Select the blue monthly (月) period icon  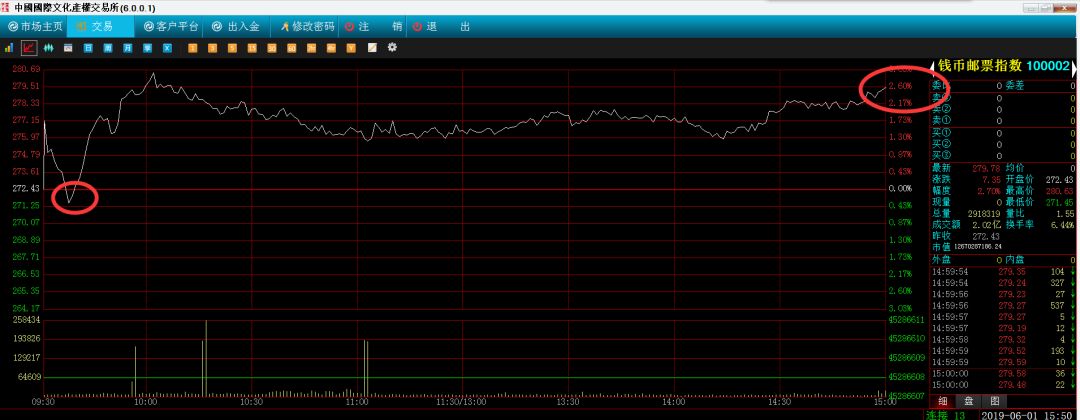(x=127, y=48)
